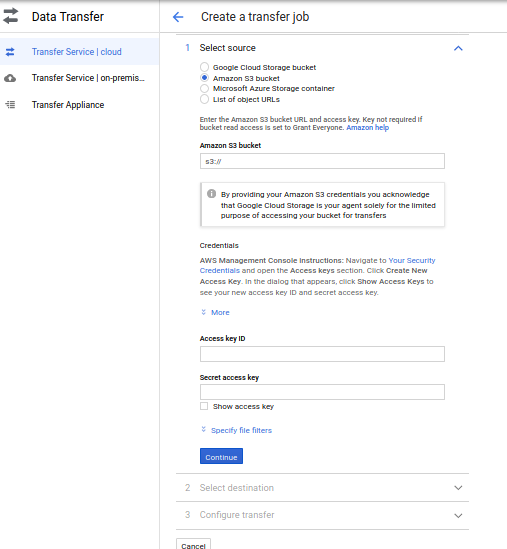This screenshot has height=549, width=507.
Task: Expand the Configure transfer section chevron
Action: 458,515
